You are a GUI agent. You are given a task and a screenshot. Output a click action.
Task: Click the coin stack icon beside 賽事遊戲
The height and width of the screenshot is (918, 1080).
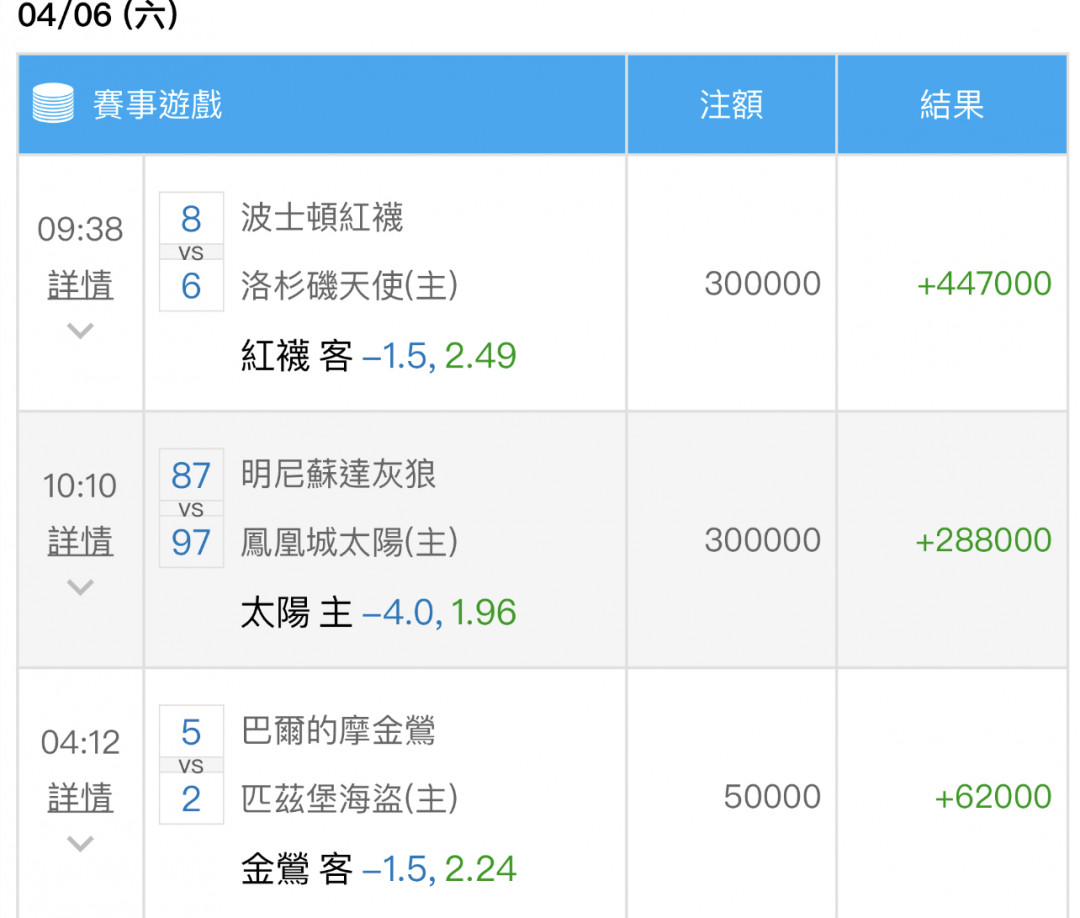click(53, 103)
